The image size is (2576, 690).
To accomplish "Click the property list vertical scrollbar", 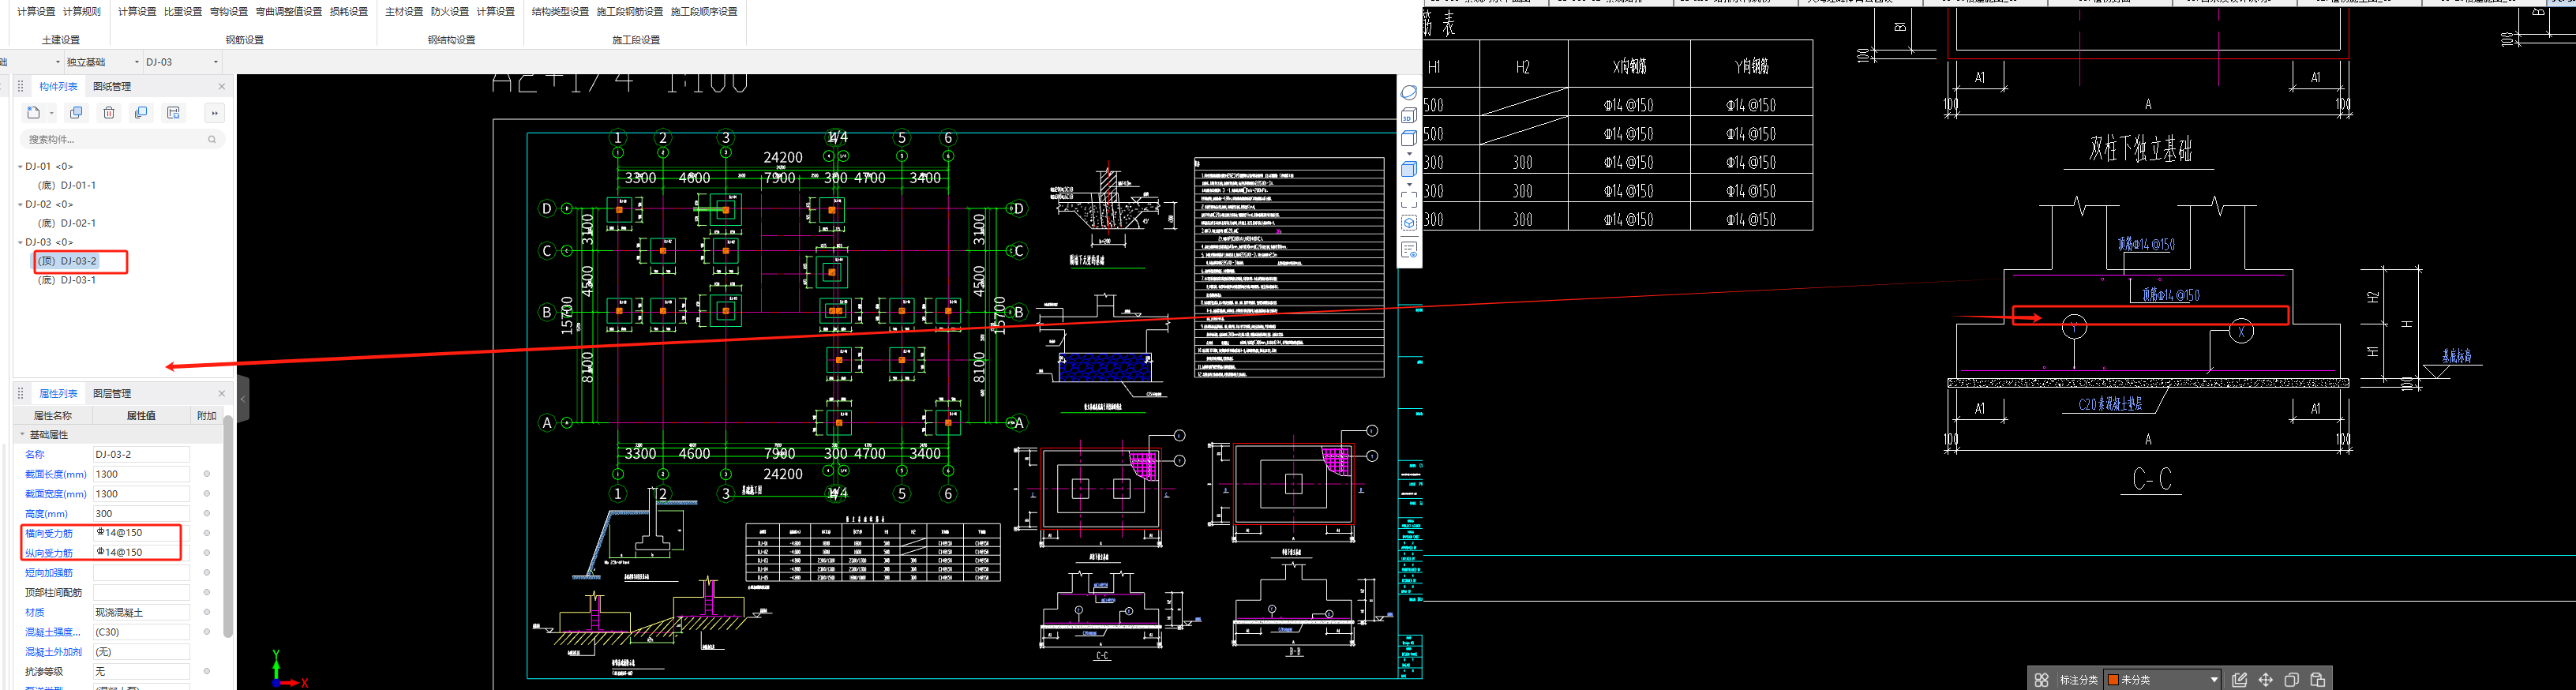I will click(x=228, y=527).
